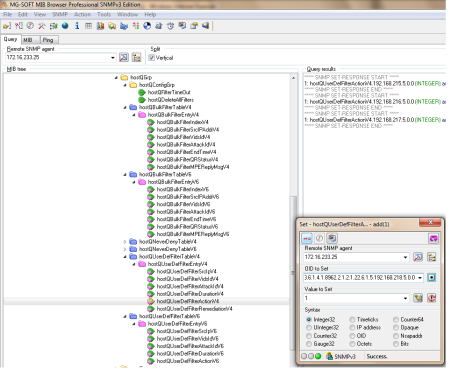Collapse the hostQBulkFilterTableV4 node

point(125,107)
